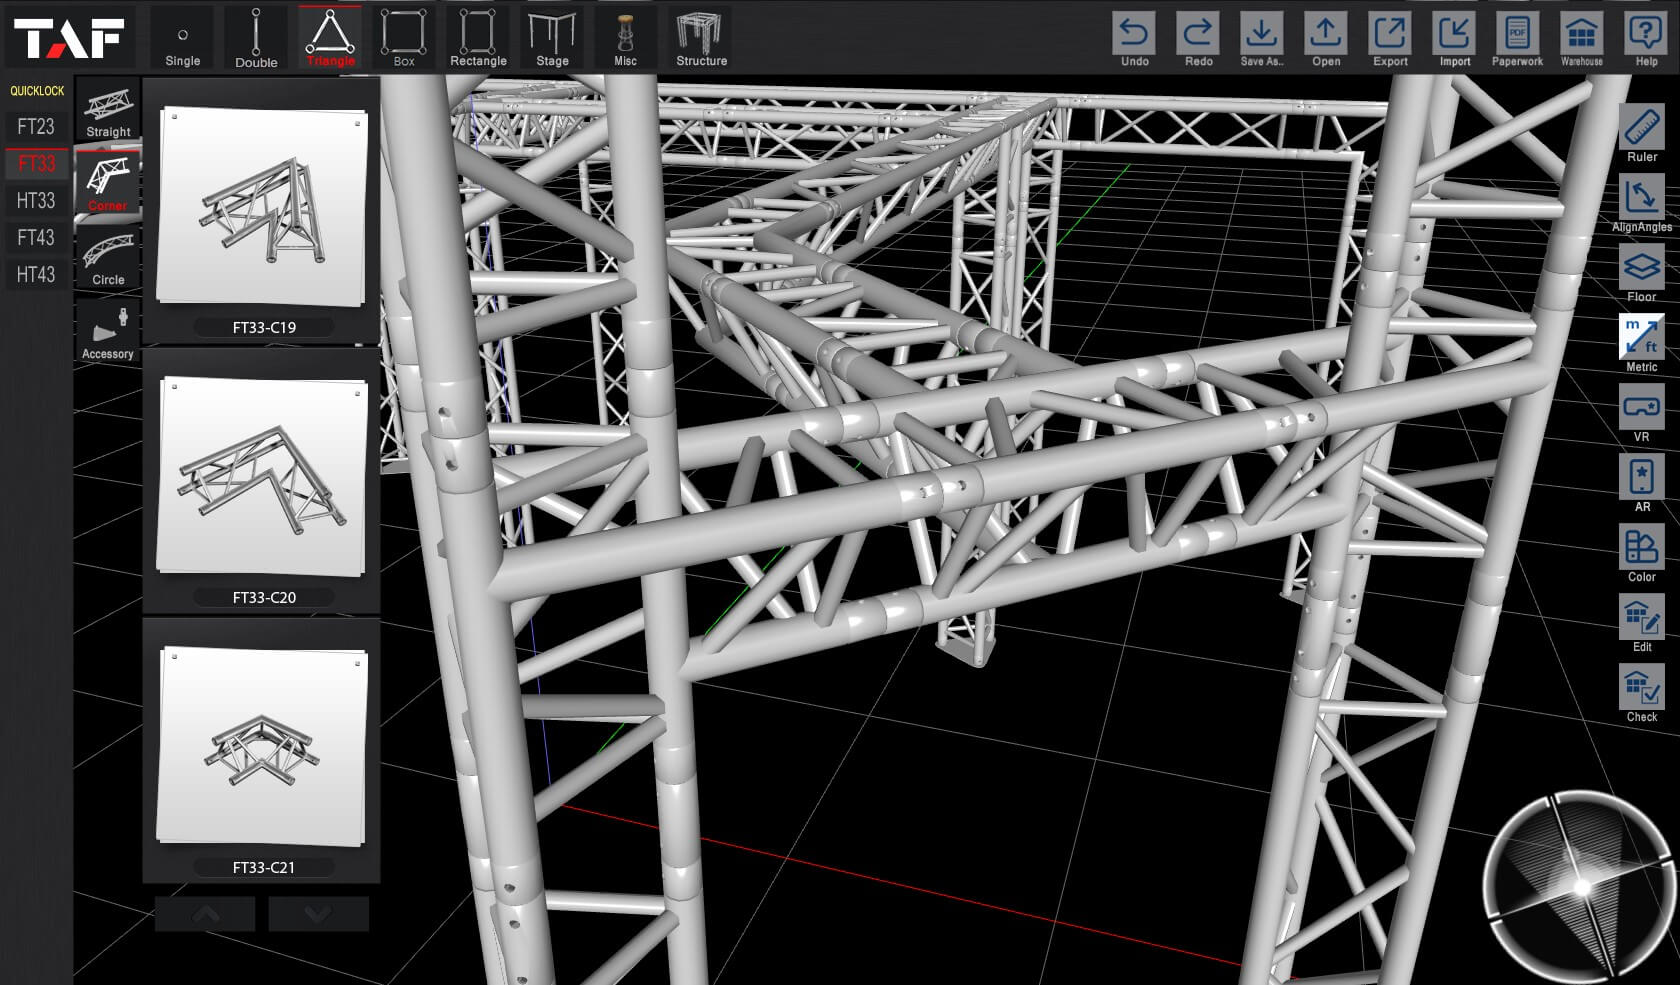Enable VR viewing mode
This screenshot has height=985, width=1680.
click(x=1641, y=415)
